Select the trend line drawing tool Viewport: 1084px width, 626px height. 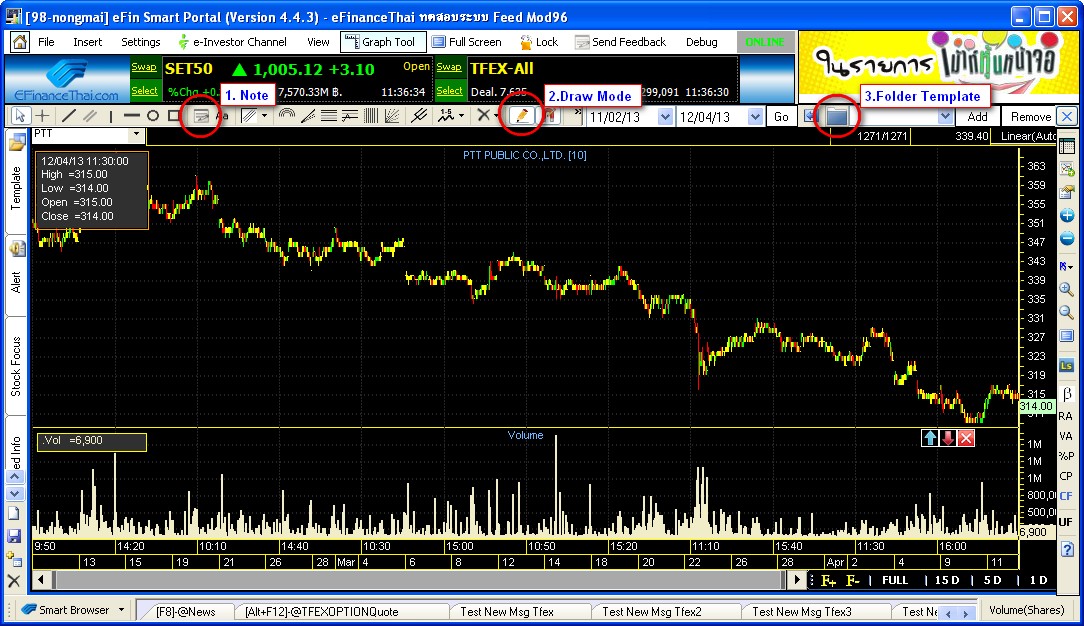click(x=68, y=116)
